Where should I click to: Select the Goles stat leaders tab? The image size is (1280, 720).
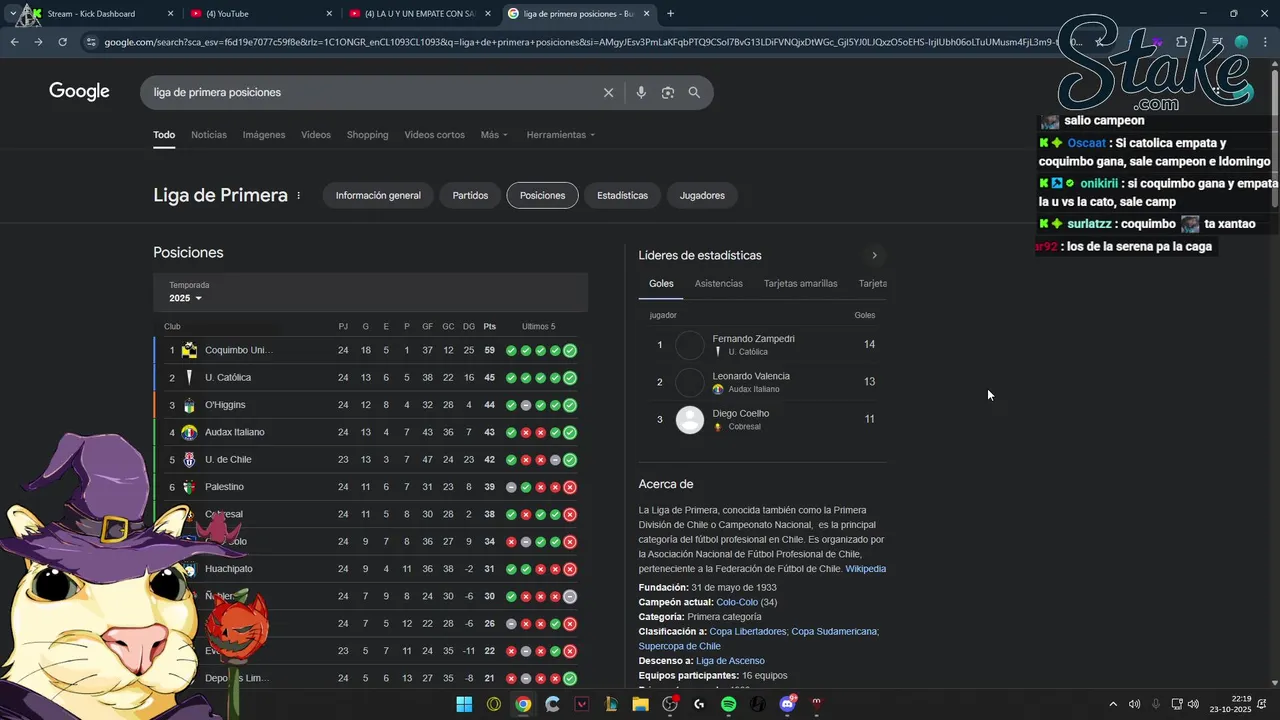[x=661, y=284]
